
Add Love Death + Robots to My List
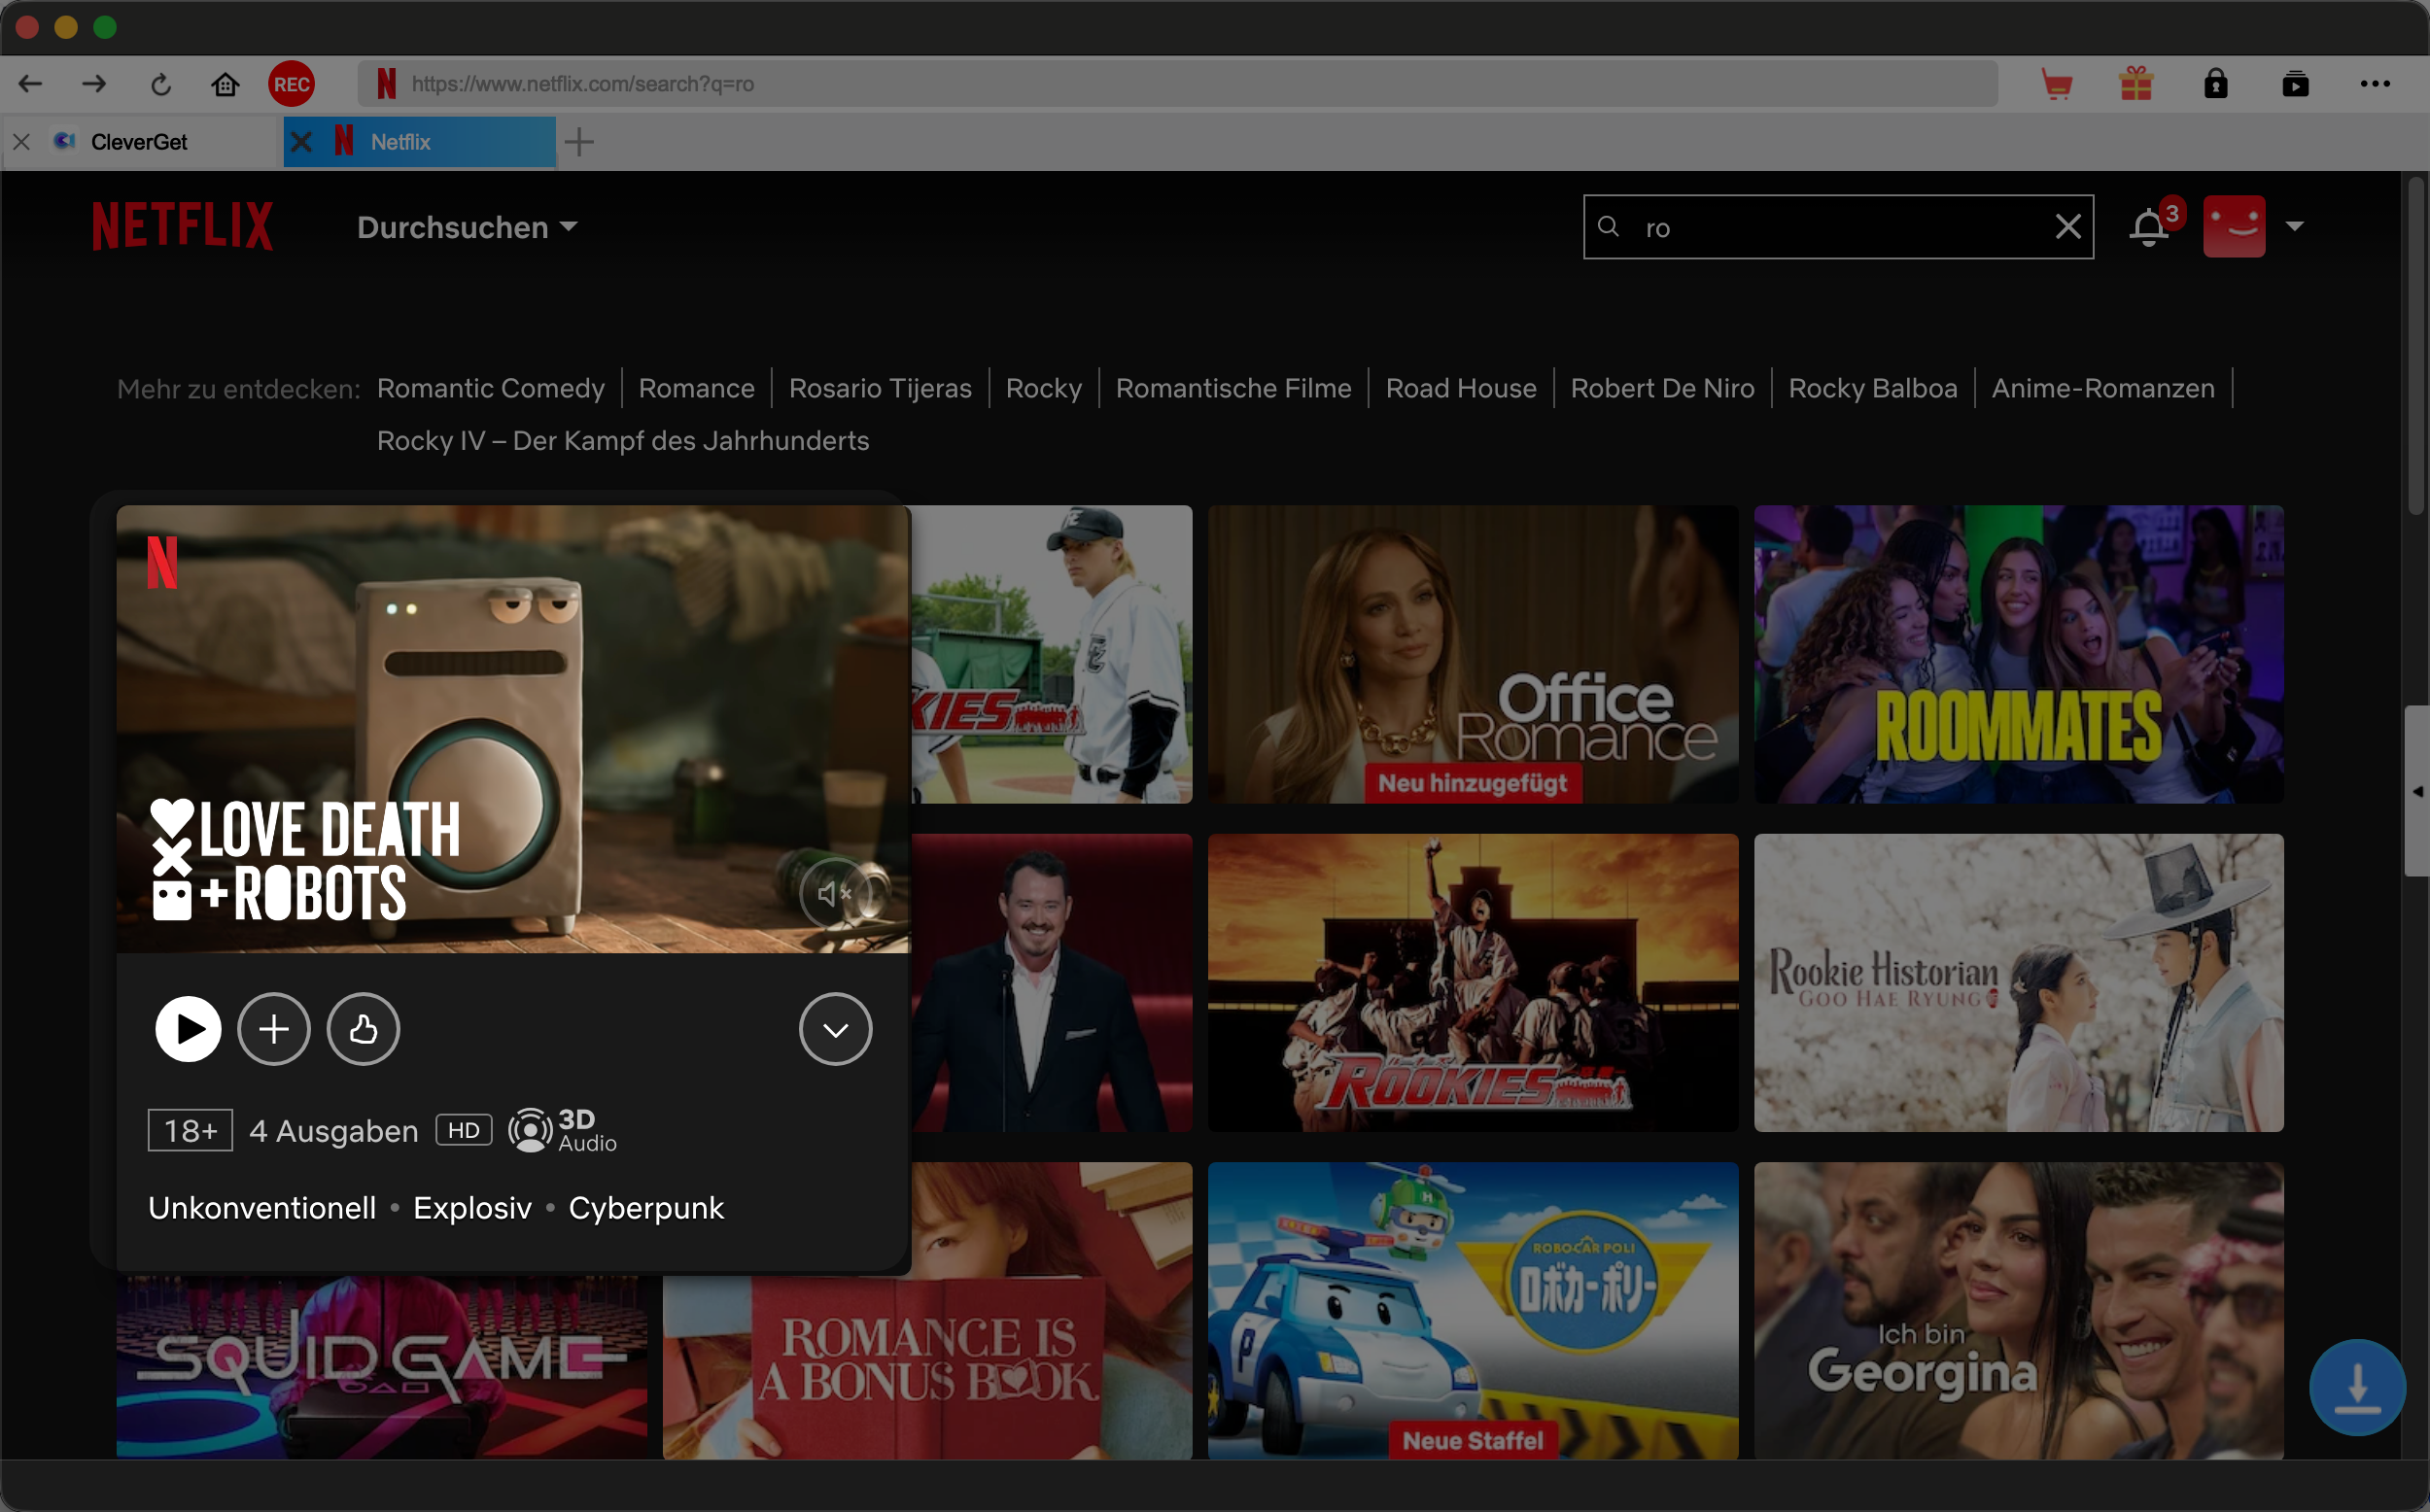[x=274, y=1029]
